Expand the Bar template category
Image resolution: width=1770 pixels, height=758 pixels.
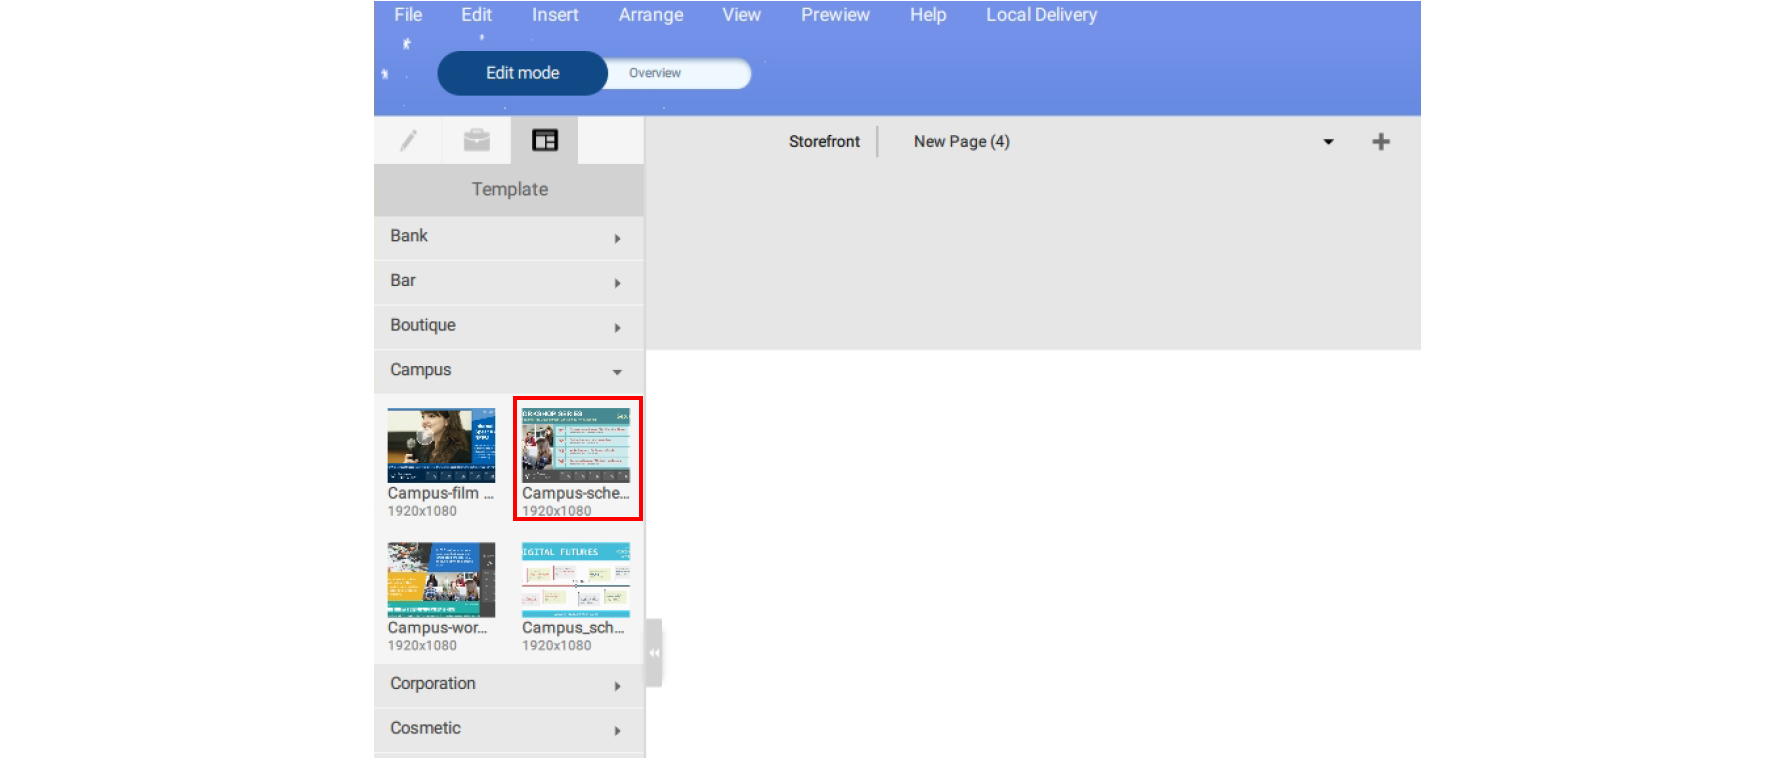[509, 282]
